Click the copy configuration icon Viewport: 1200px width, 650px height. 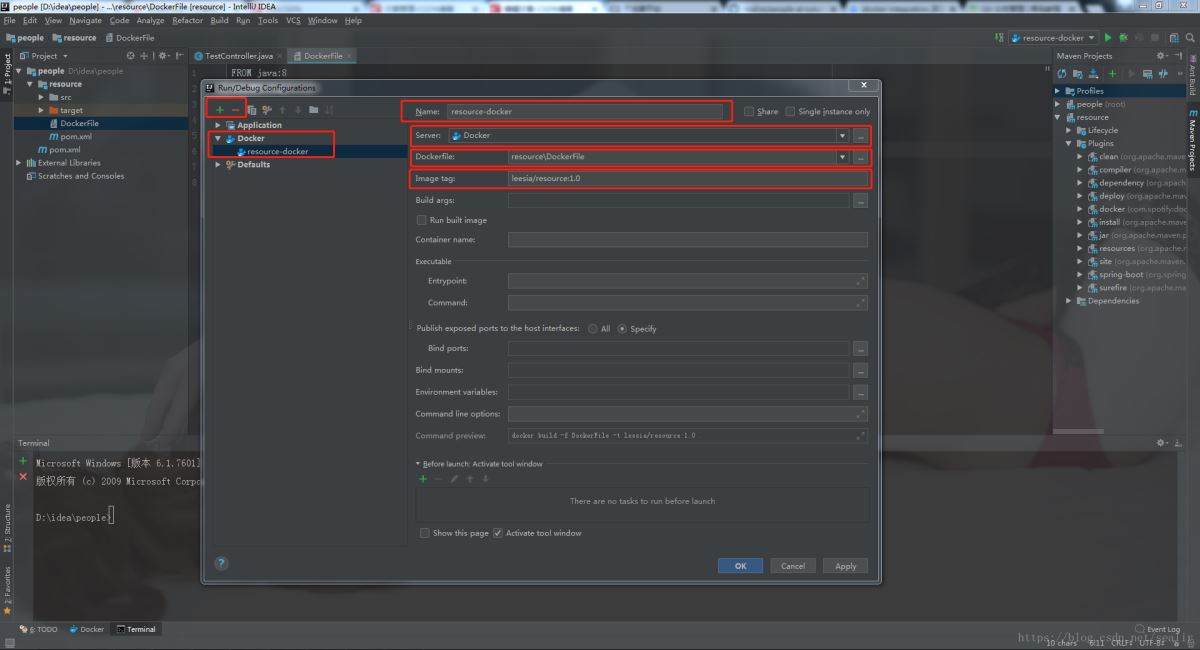tap(252, 110)
